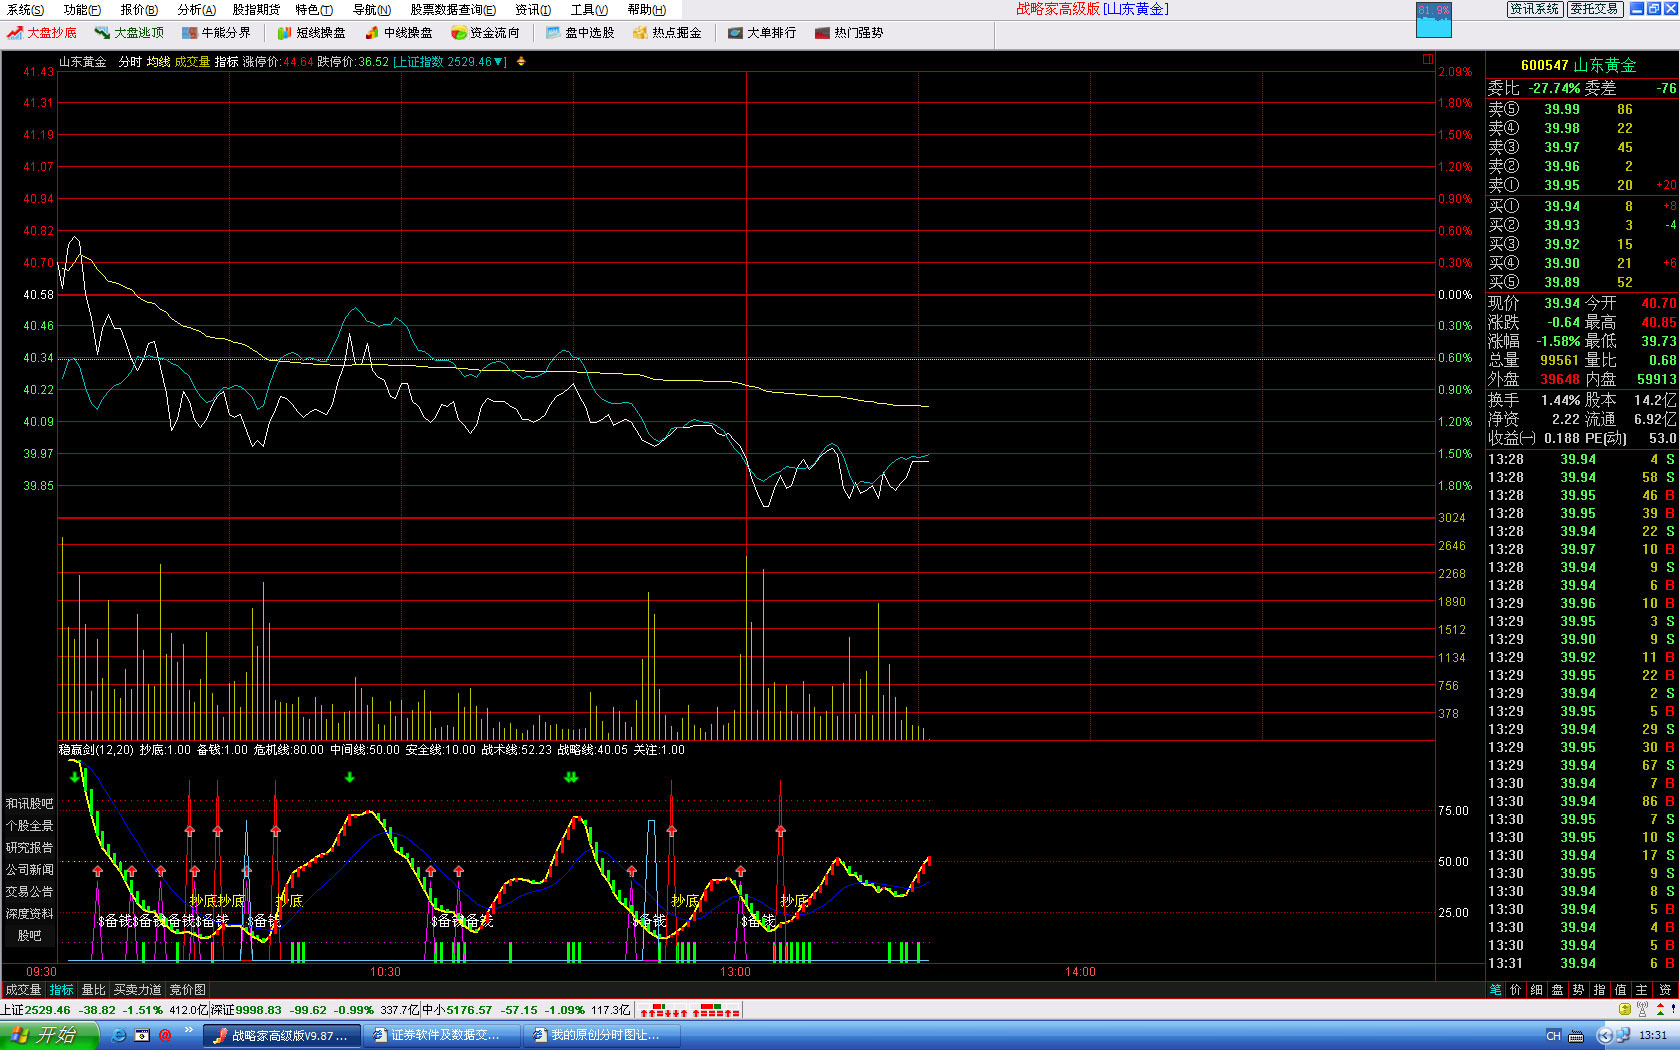Click the Windows 开始 start button
The height and width of the screenshot is (1050, 1680).
pyautogui.click(x=49, y=1036)
